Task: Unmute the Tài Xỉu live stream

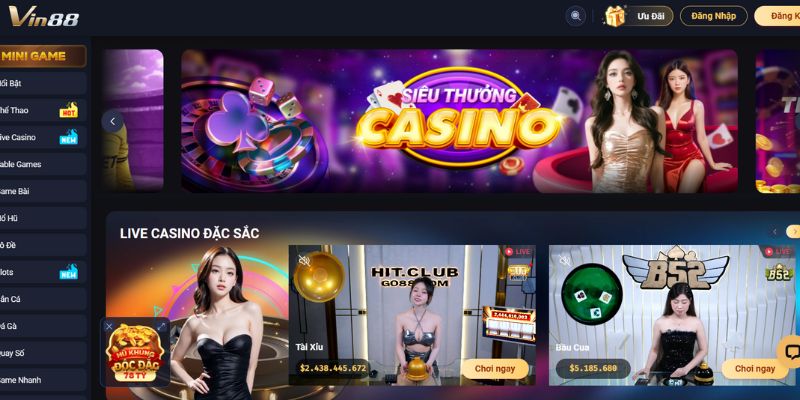Action: [x=305, y=261]
